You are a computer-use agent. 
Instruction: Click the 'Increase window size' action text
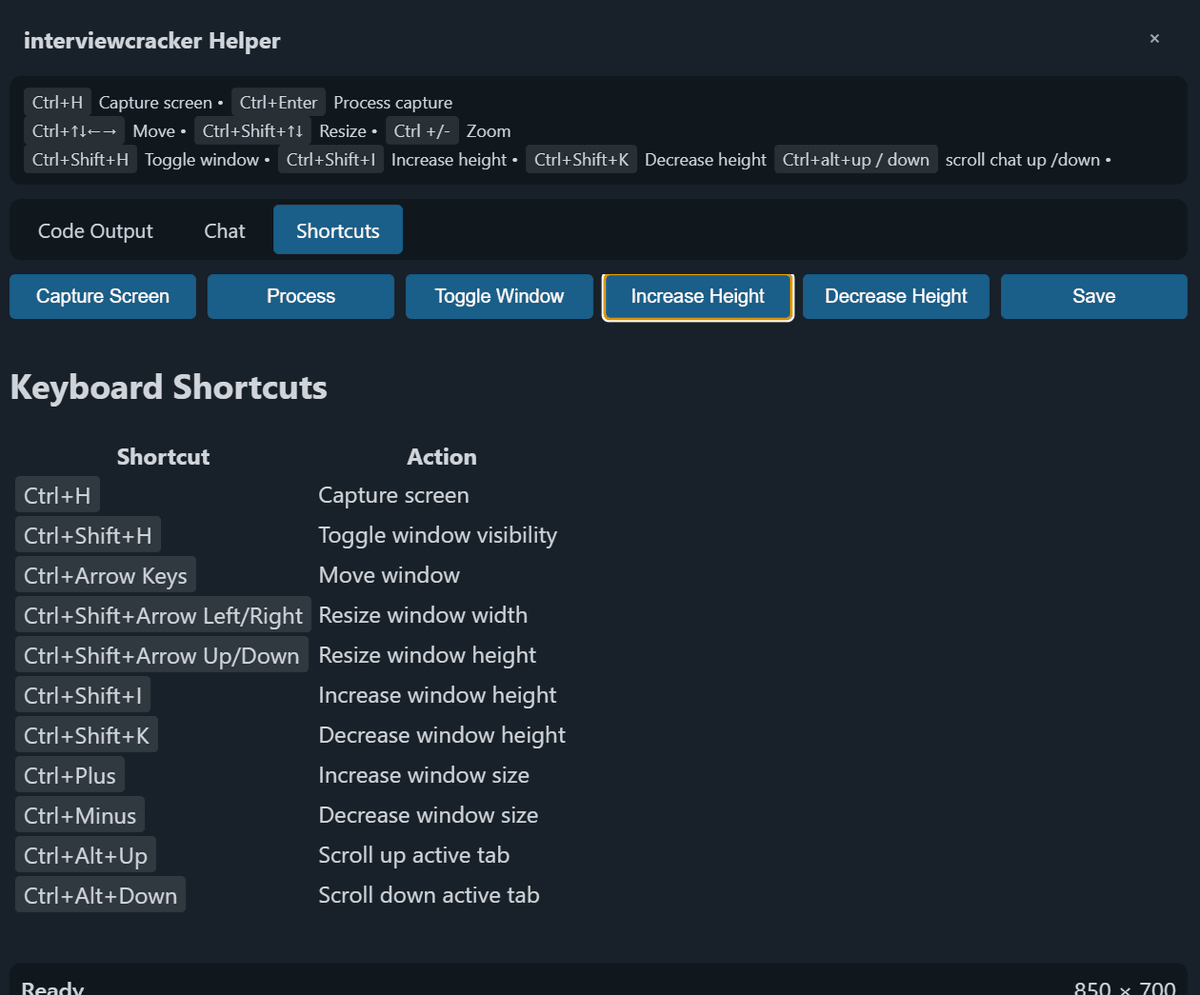(424, 775)
